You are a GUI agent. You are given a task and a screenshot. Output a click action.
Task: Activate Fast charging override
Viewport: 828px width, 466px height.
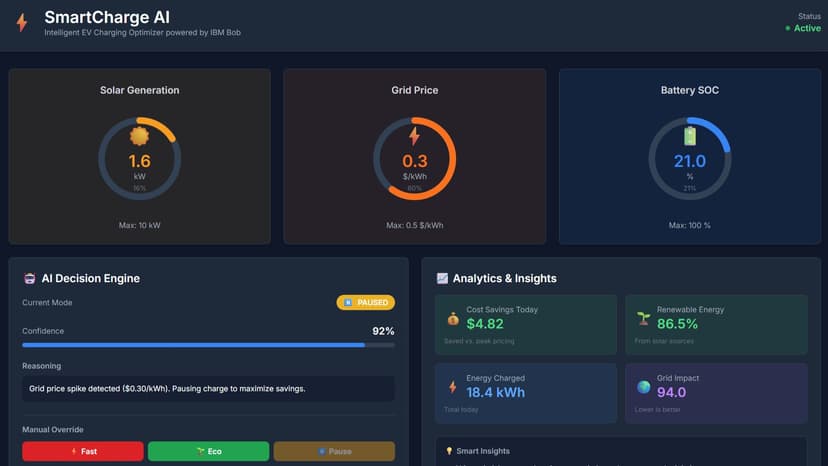coord(83,451)
